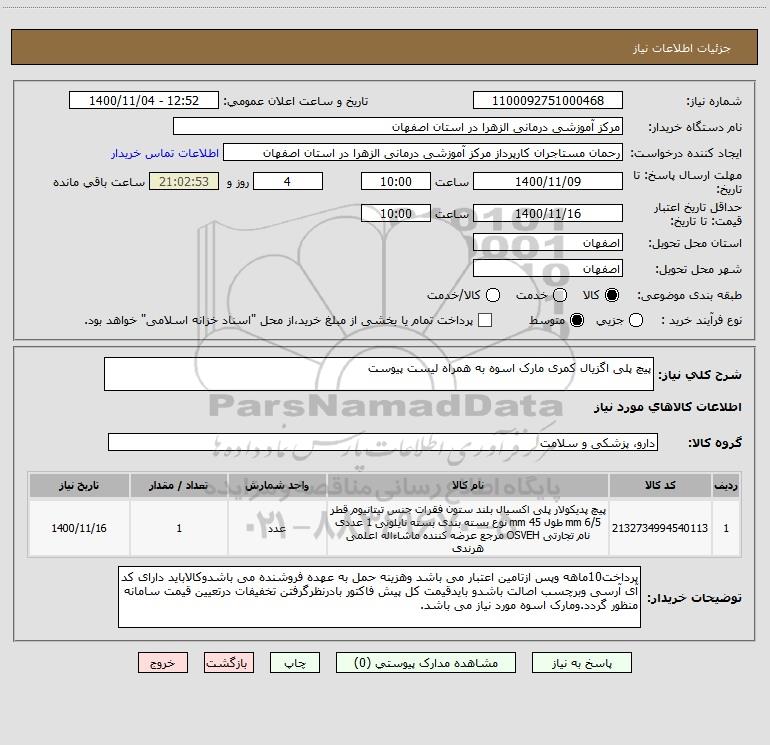Click the goods group field دارو، پزشکی و سلامت

tap(383, 442)
